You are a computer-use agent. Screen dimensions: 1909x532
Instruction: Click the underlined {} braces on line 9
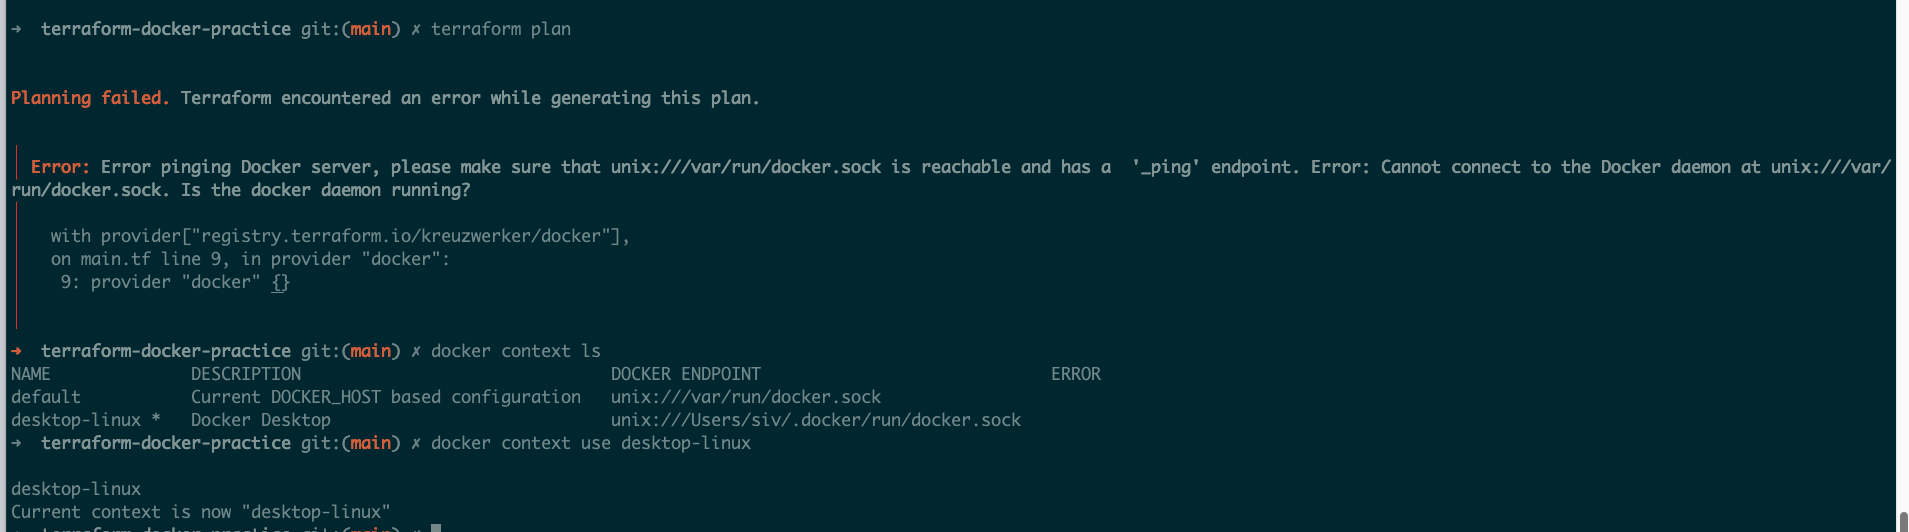[x=280, y=283]
